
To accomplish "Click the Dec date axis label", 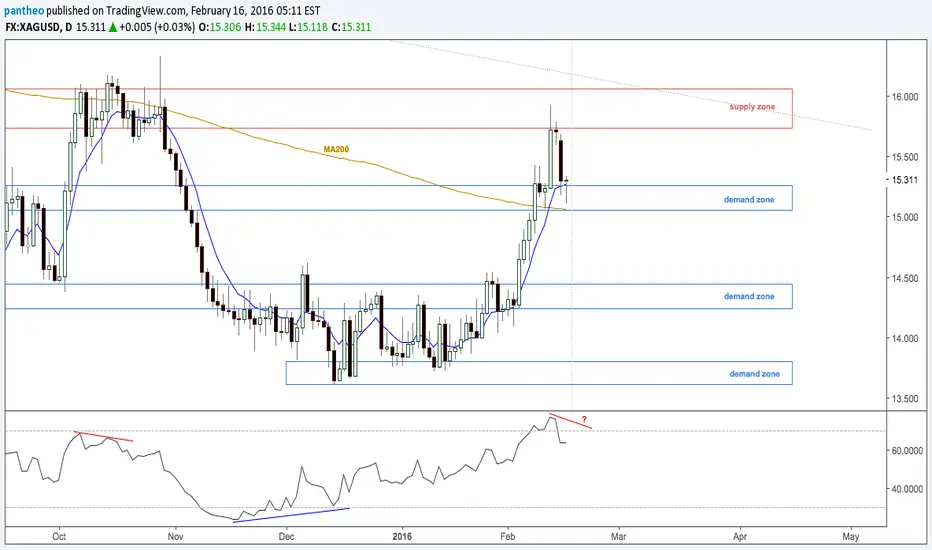I will 286,536.
